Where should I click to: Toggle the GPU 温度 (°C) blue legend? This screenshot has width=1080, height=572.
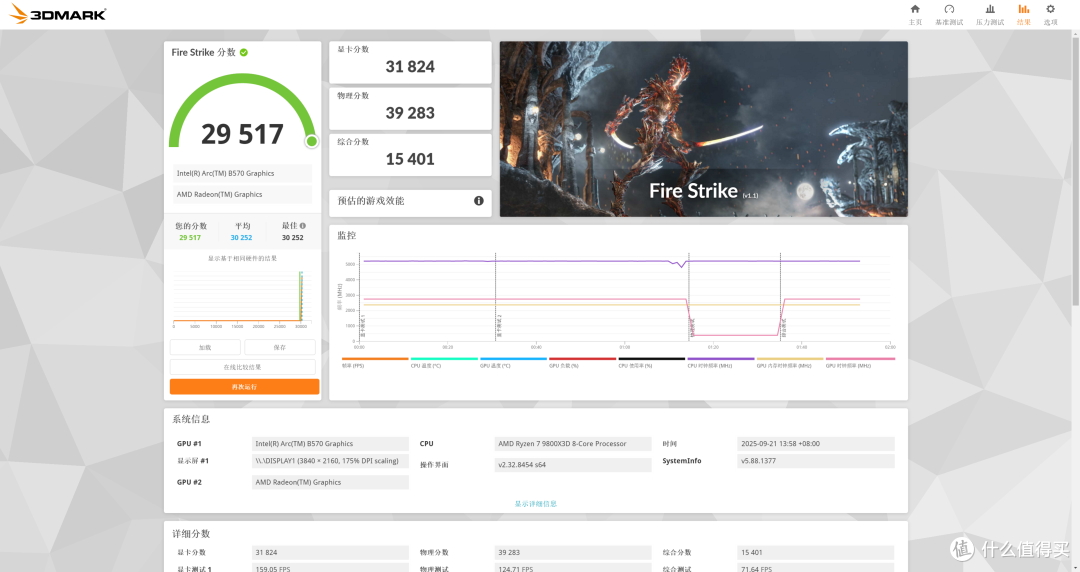[513, 362]
